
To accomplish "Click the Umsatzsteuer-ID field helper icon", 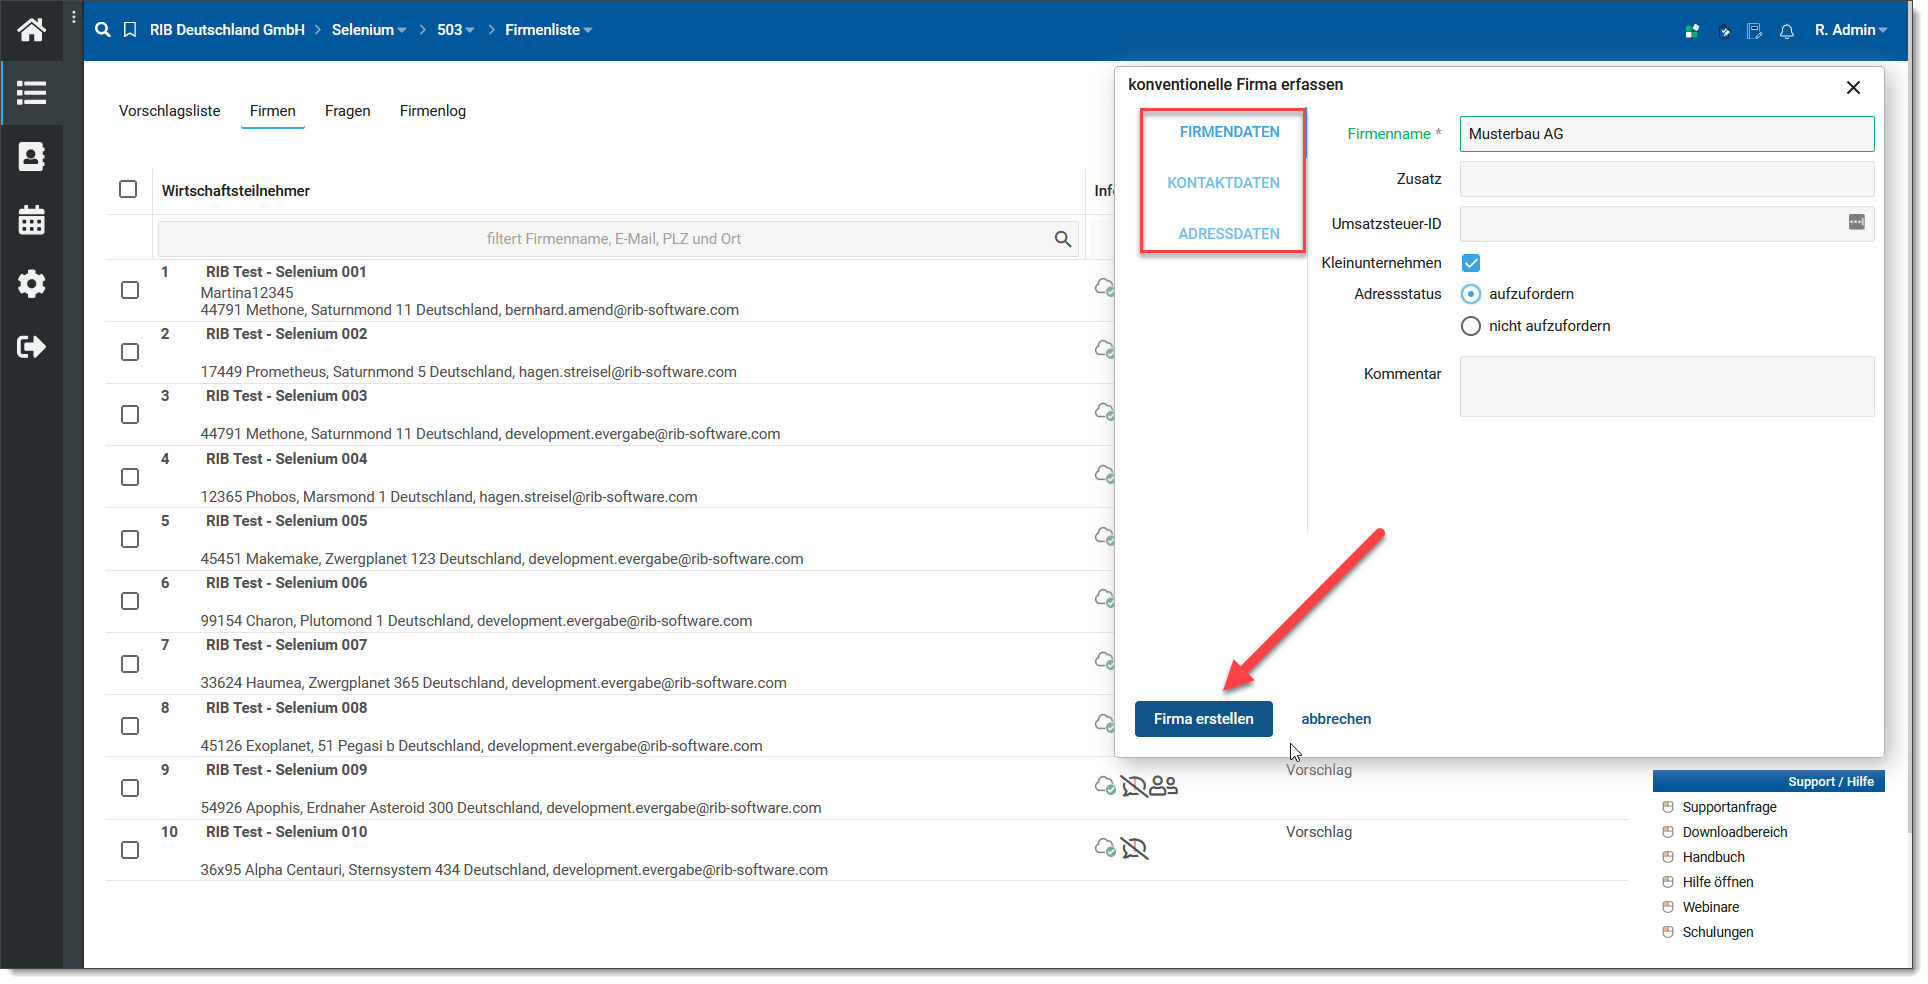I will tap(1857, 222).
